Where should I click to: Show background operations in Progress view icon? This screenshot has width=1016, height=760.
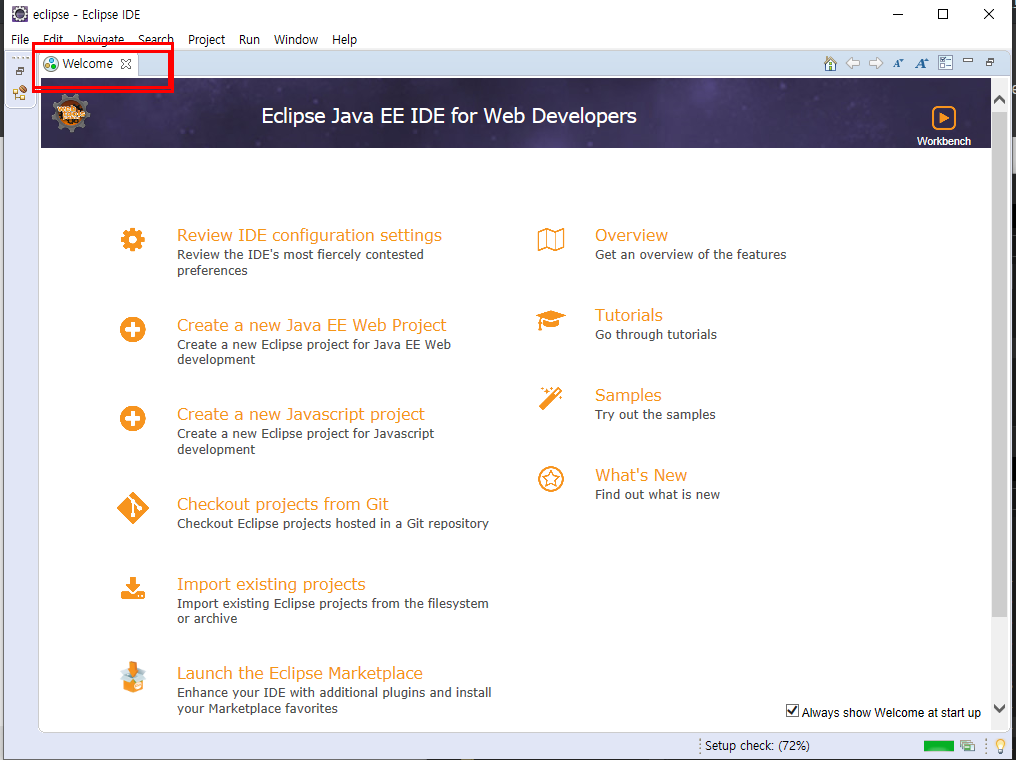point(967,746)
